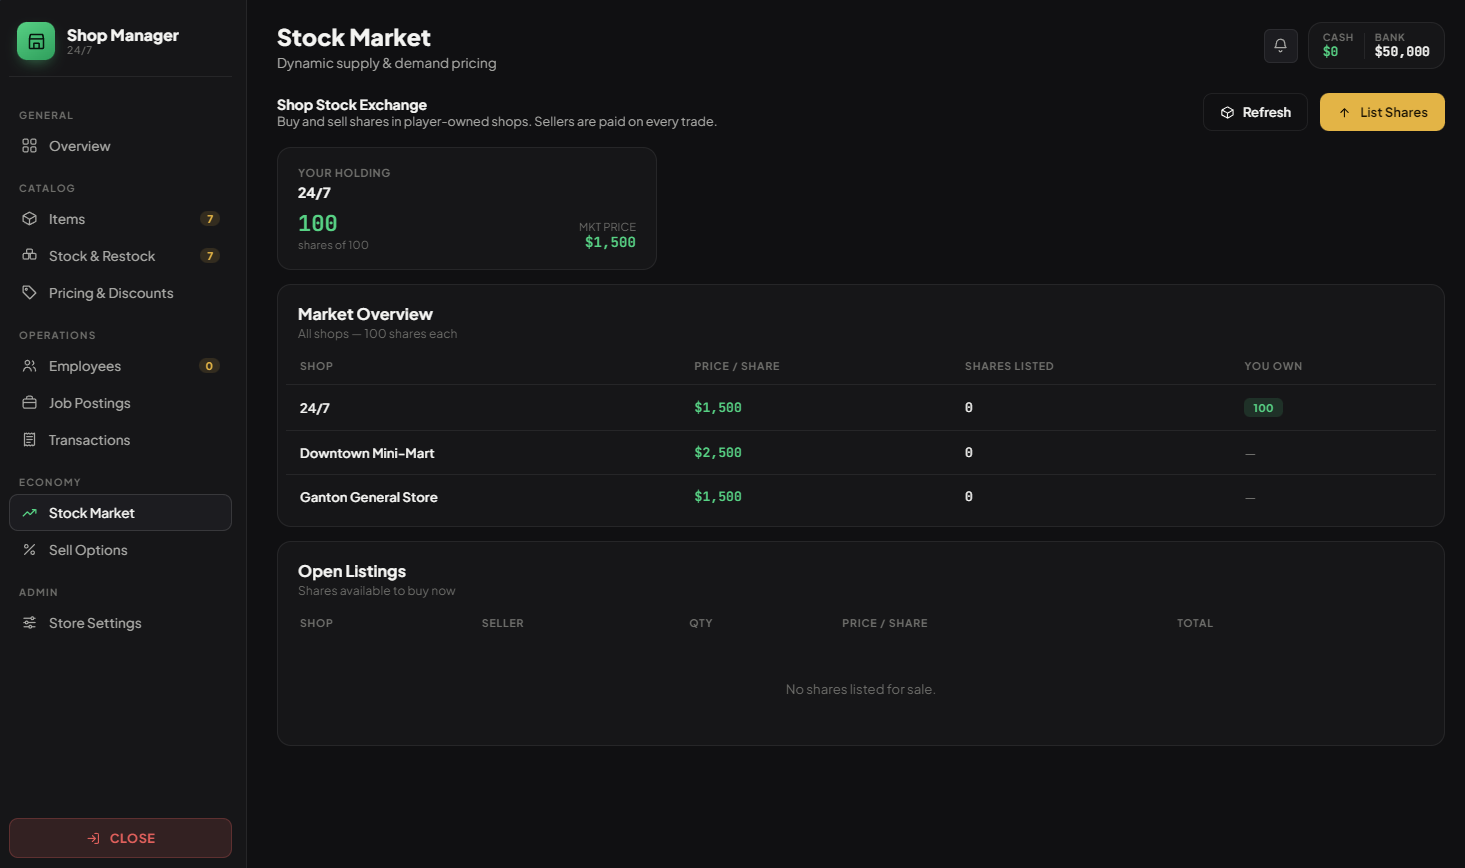Click the Stock & Restock boxes icon
The height and width of the screenshot is (868, 1465).
(x=29, y=255)
